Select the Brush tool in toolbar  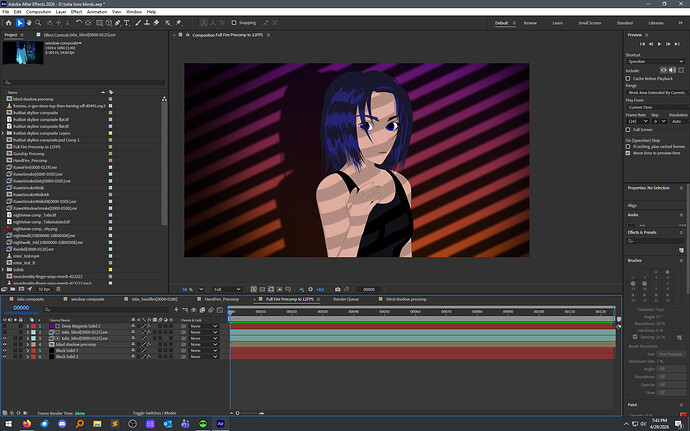[x=138, y=23]
